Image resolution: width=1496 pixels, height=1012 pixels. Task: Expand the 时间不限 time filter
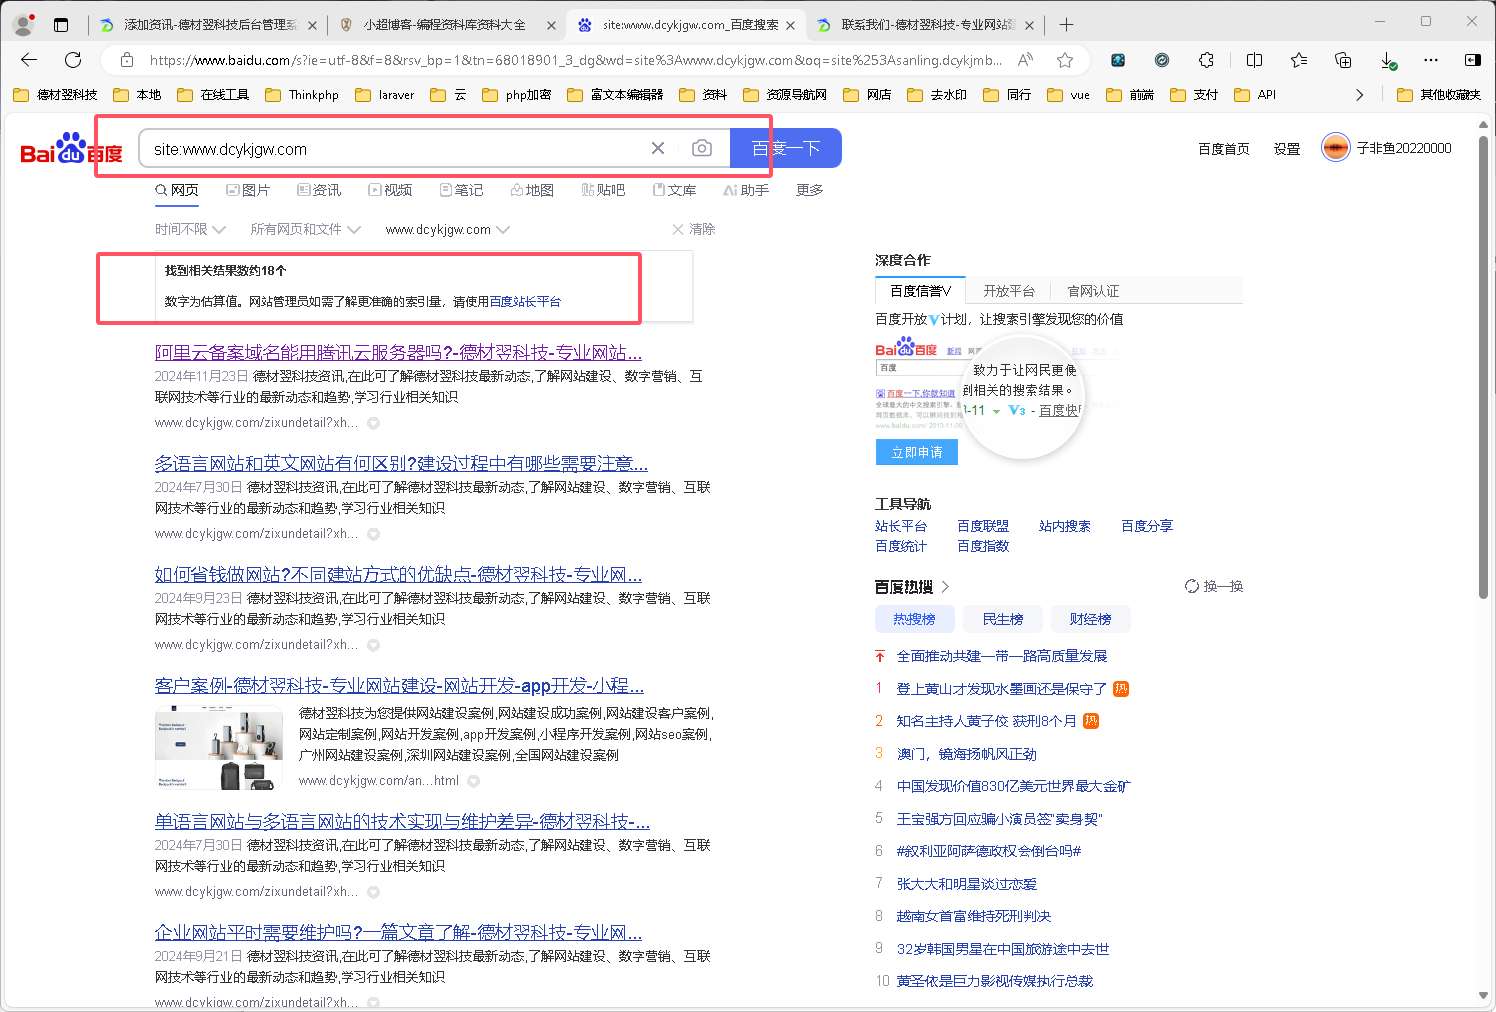click(190, 229)
